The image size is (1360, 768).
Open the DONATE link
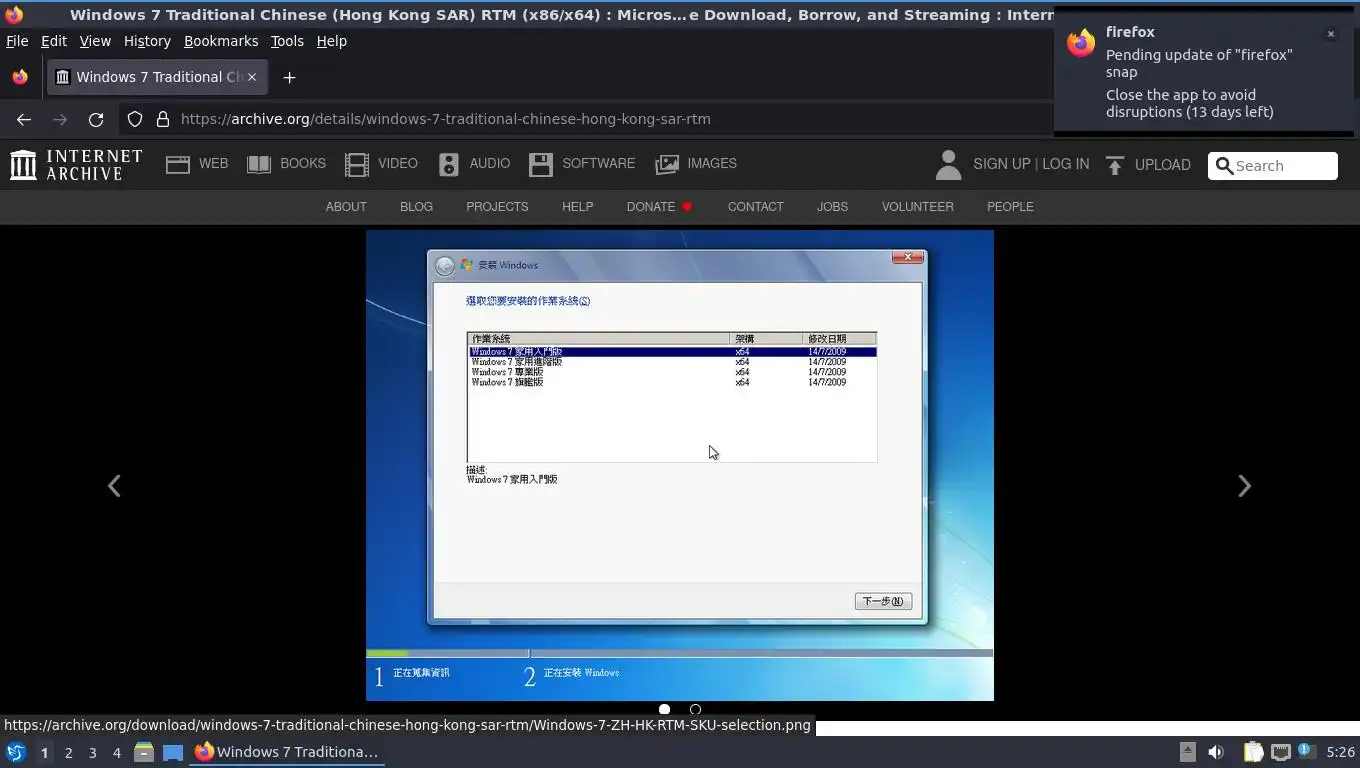click(x=659, y=207)
